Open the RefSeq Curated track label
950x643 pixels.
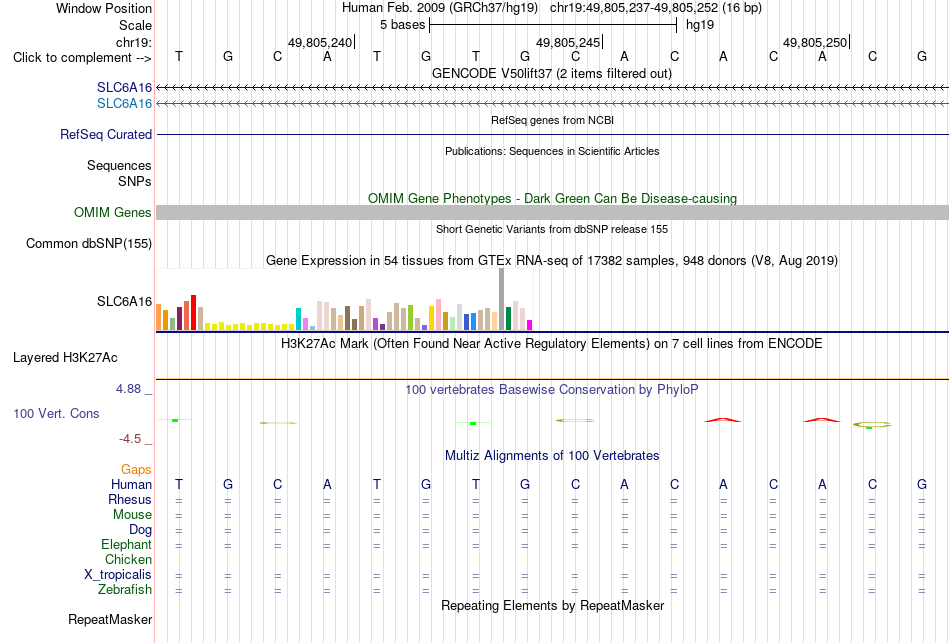coord(106,135)
